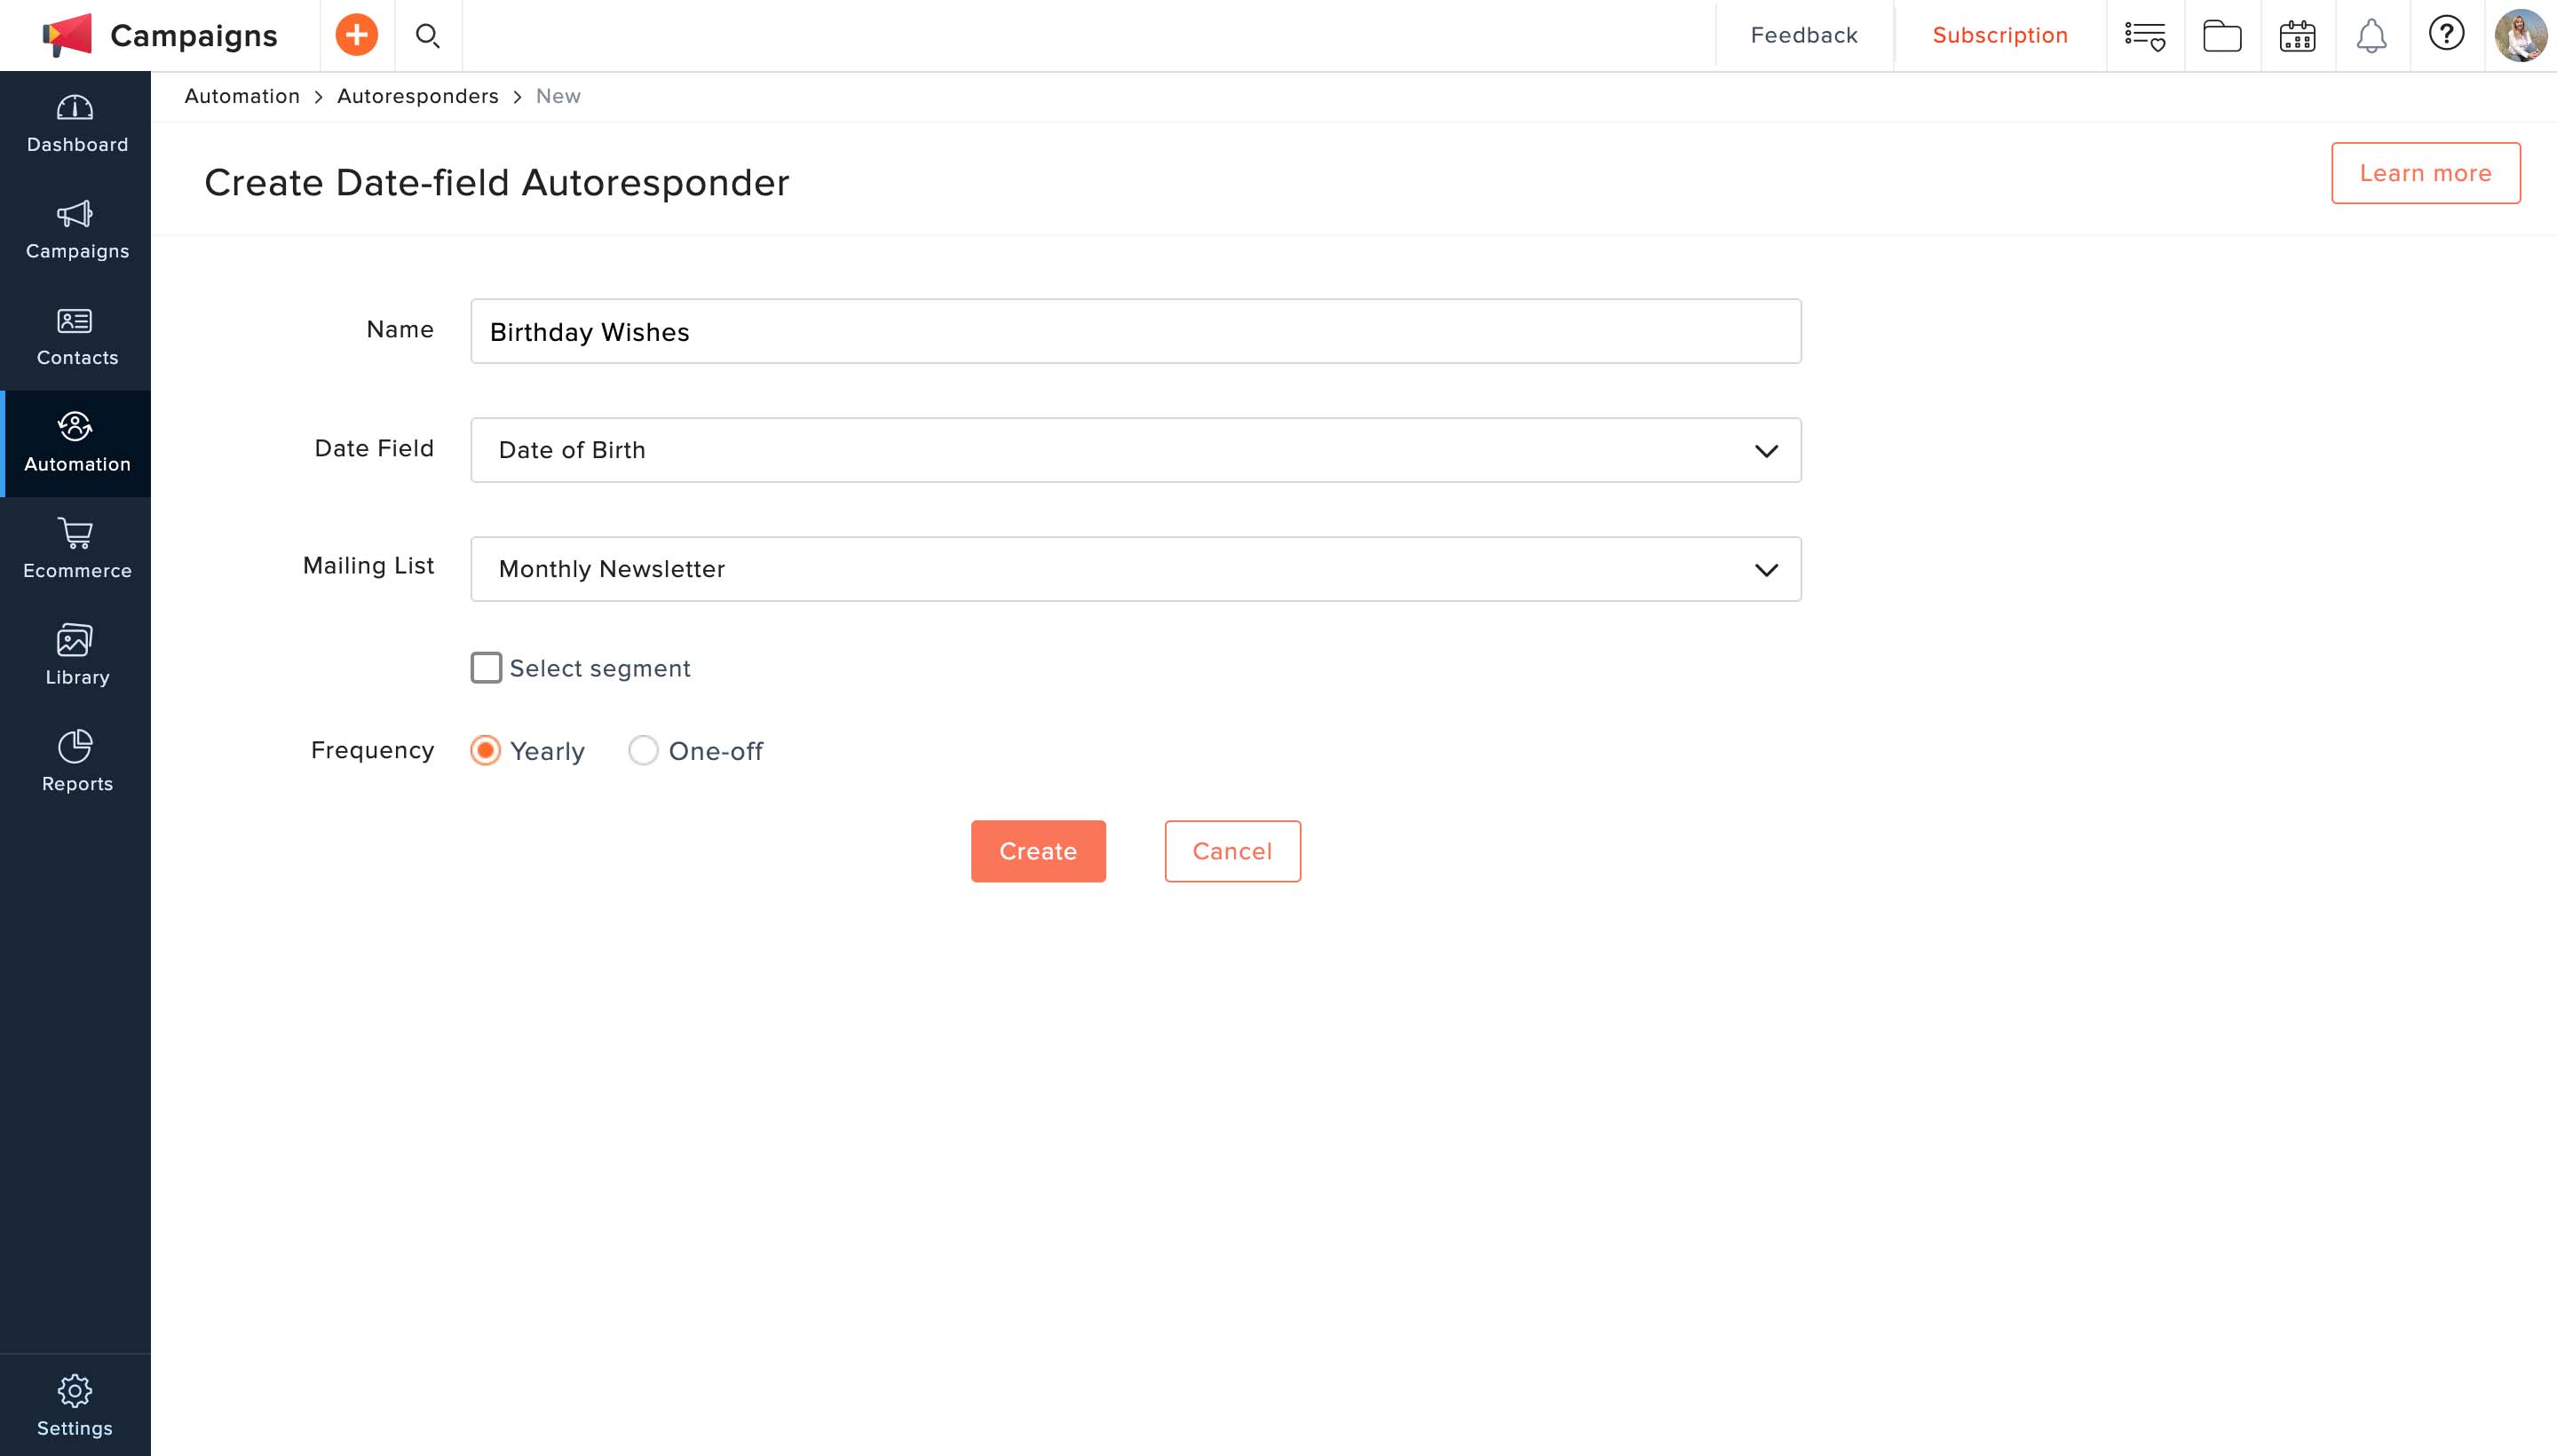The image size is (2557, 1456).
Task: Enable the Select segment checkbox
Action: pyautogui.click(x=486, y=668)
